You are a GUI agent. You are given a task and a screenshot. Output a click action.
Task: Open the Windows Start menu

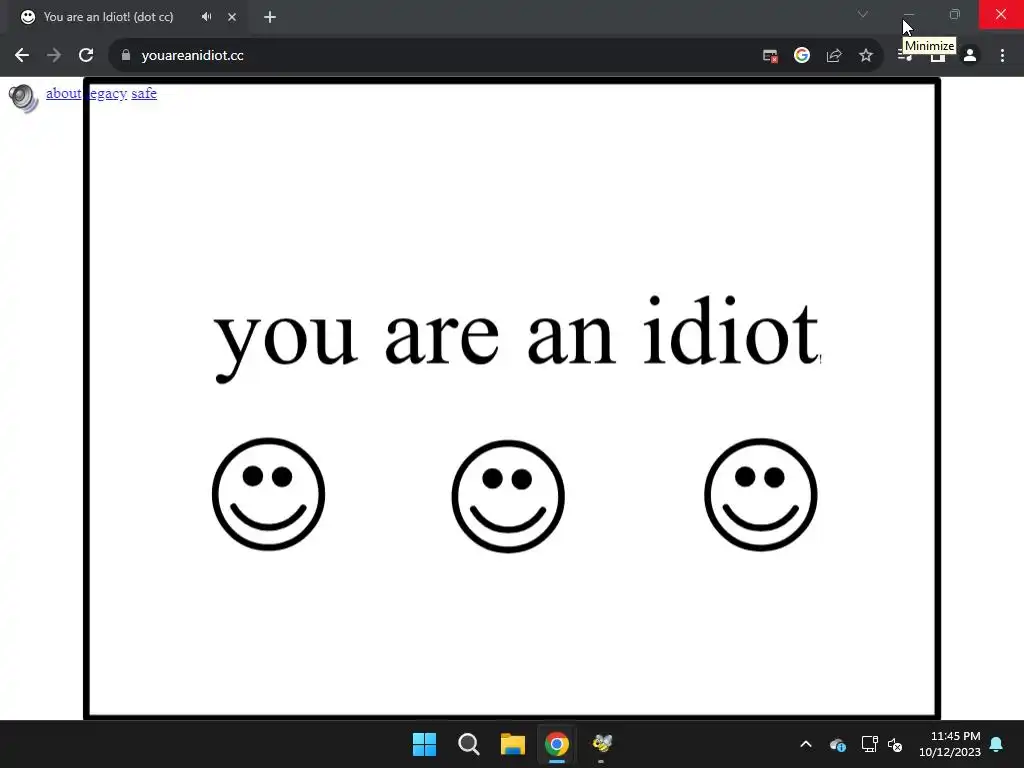click(x=424, y=744)
